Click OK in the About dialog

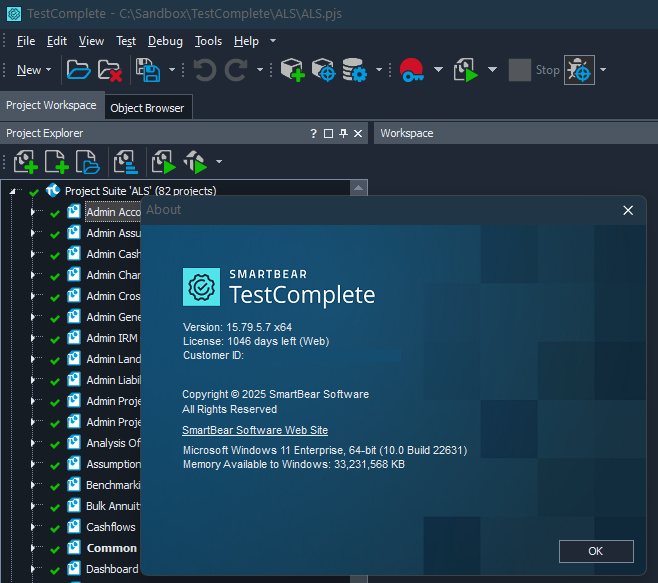click(595, 551)
